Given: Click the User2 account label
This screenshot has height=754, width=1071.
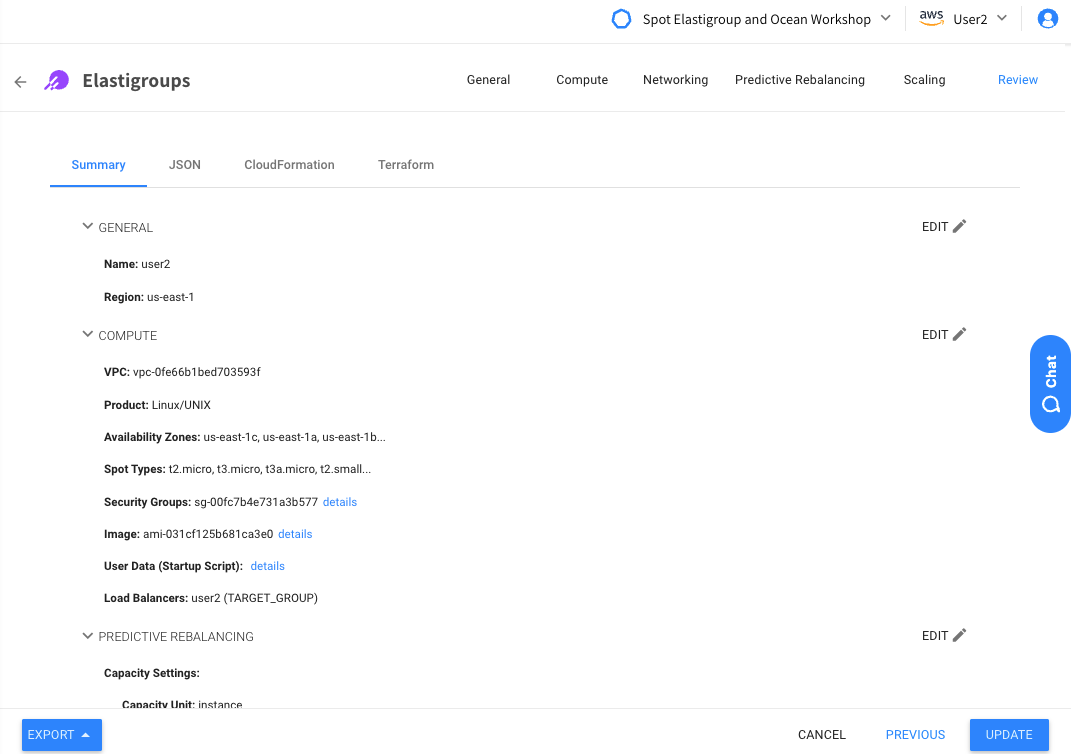Looking at the screenshot, I should [x=970, y=19].
